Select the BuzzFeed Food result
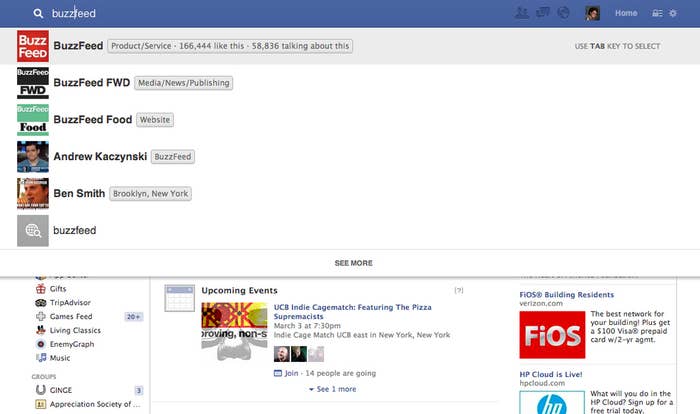 pyautogui.click(x=350, y=120)
